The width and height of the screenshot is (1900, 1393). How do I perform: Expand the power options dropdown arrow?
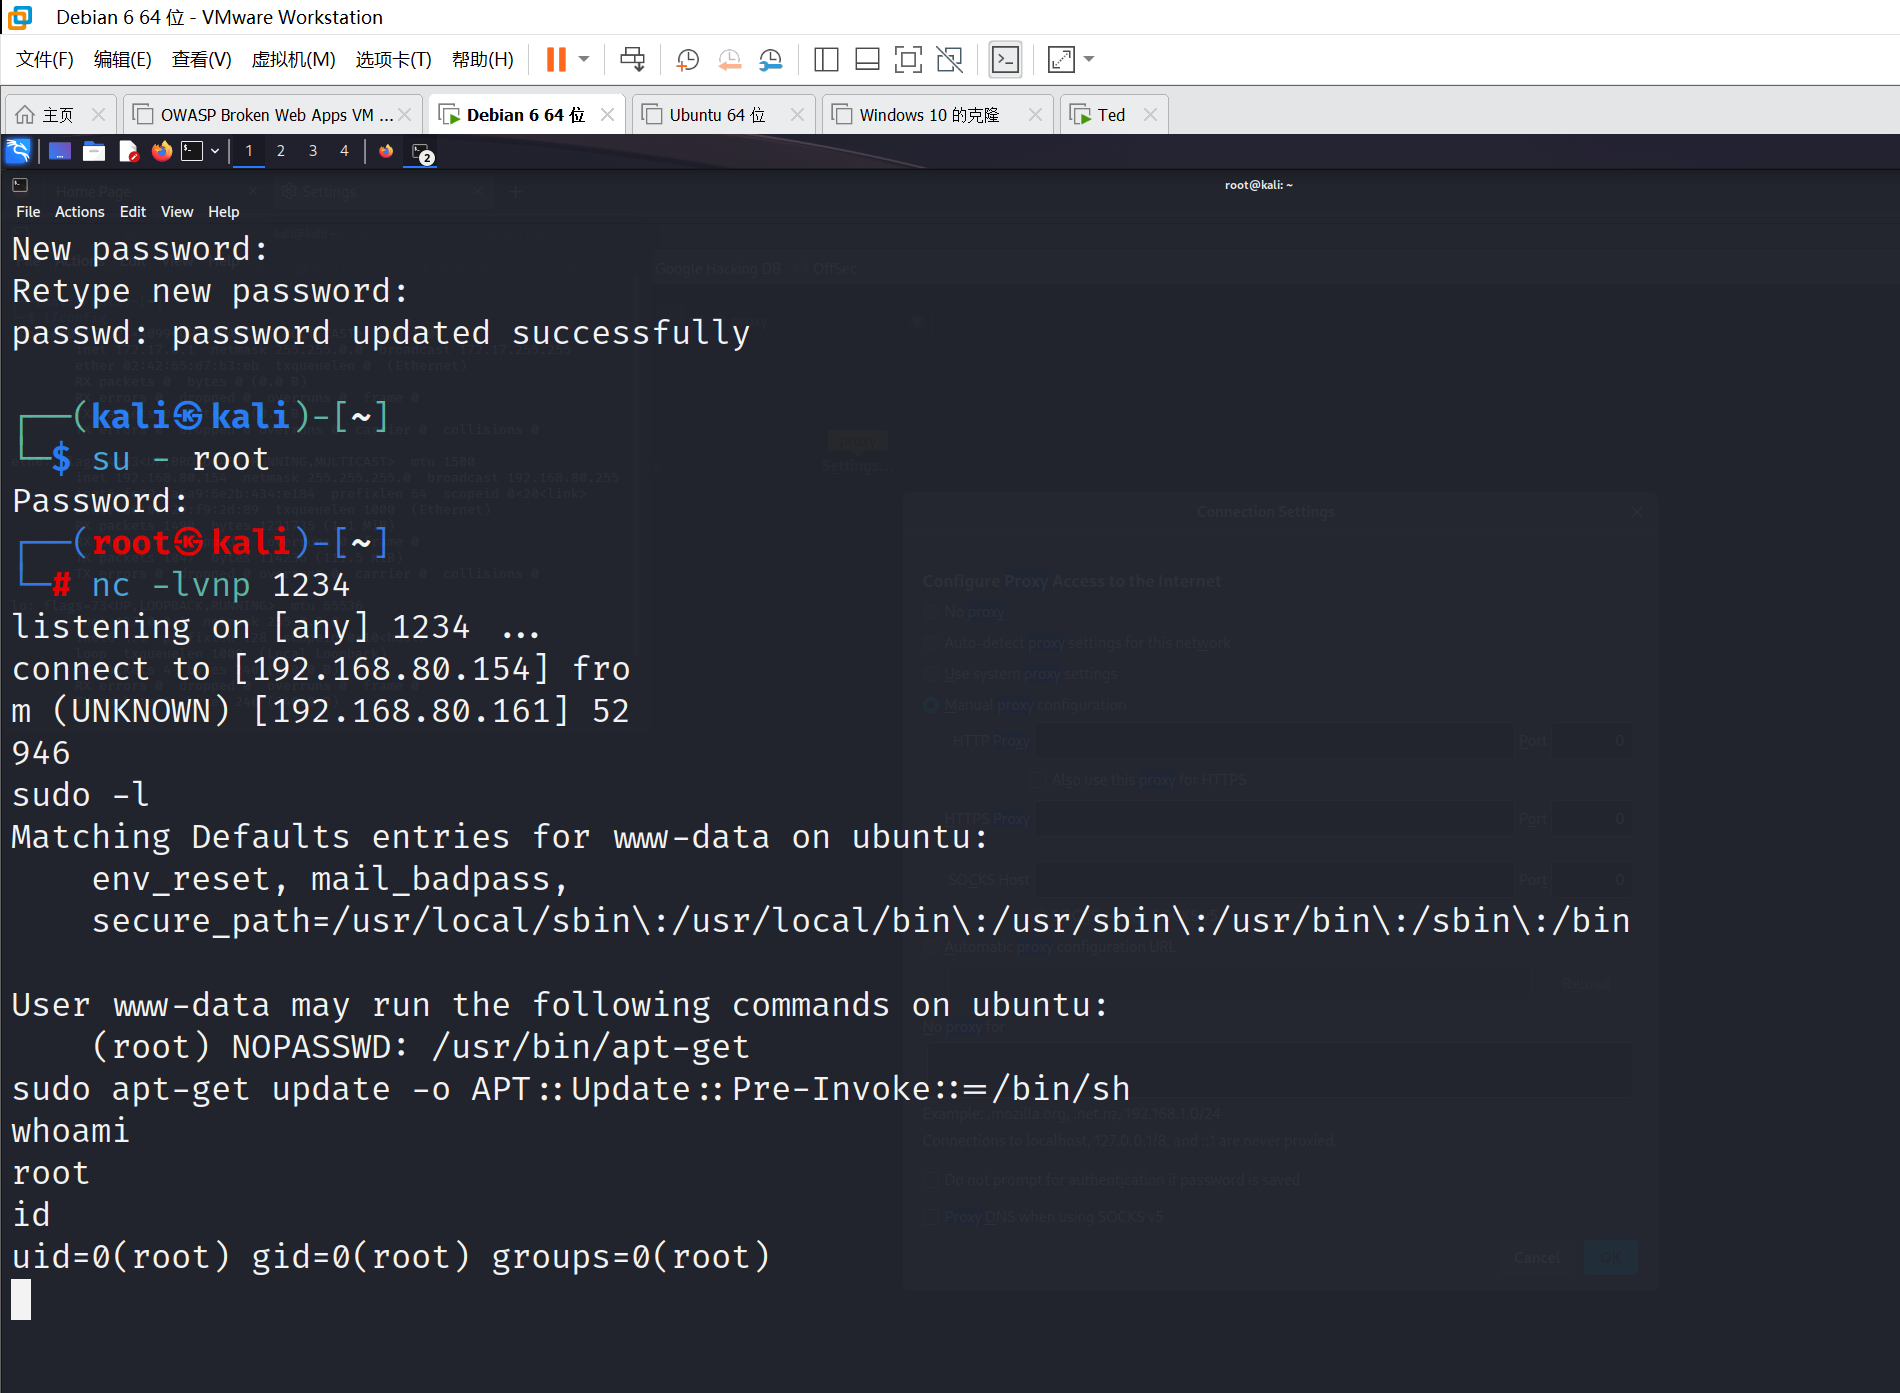(x=584, y=59)
